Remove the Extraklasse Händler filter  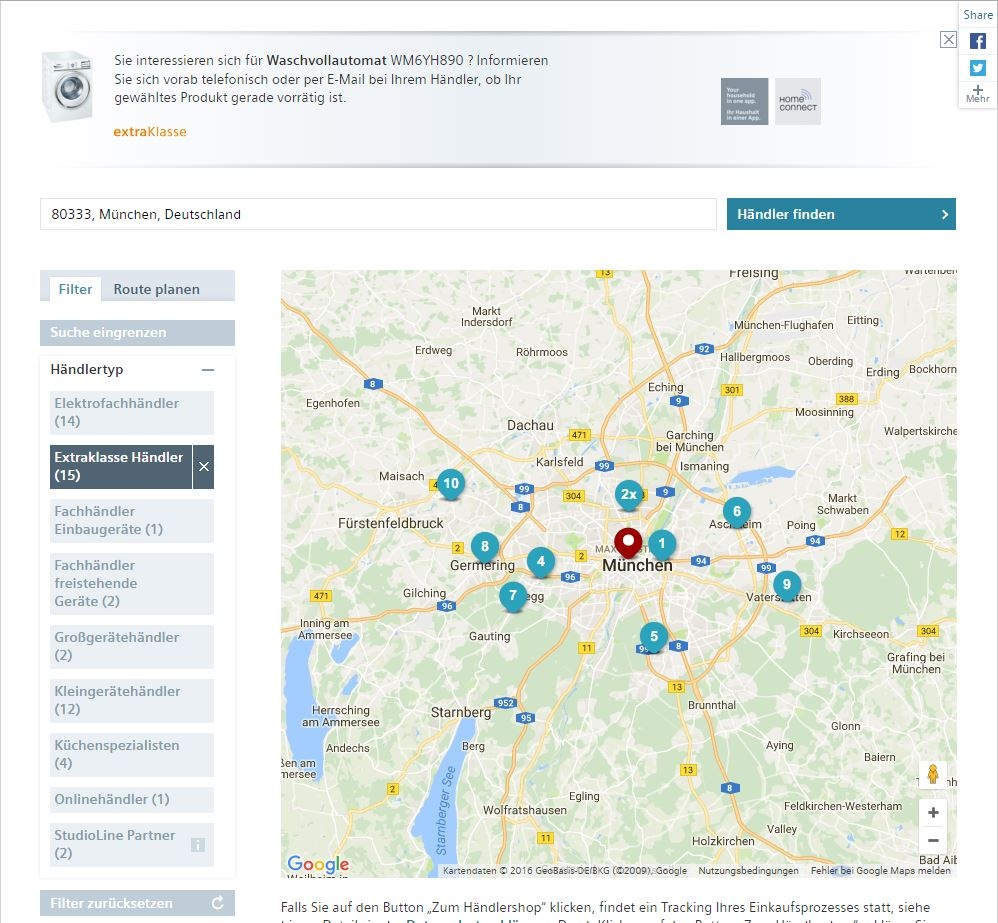pos(204,467)
